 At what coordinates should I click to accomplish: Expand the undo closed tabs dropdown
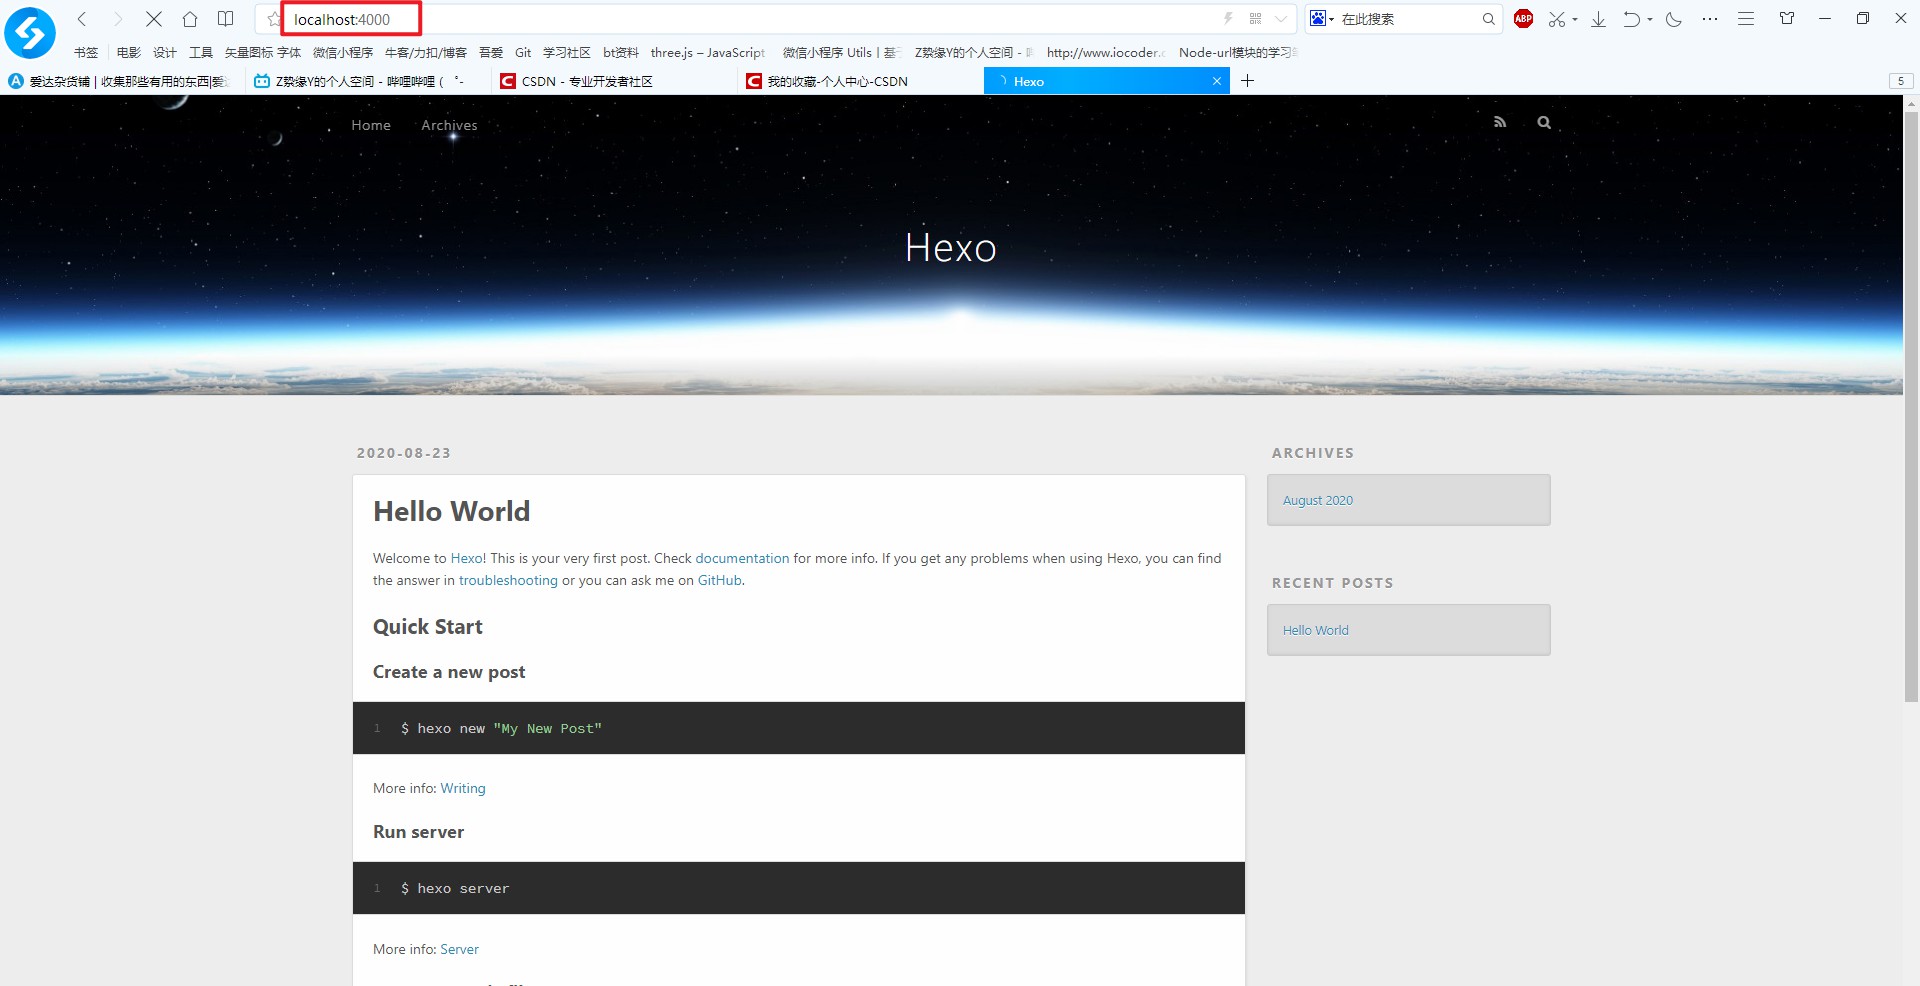pos(1650,19)
